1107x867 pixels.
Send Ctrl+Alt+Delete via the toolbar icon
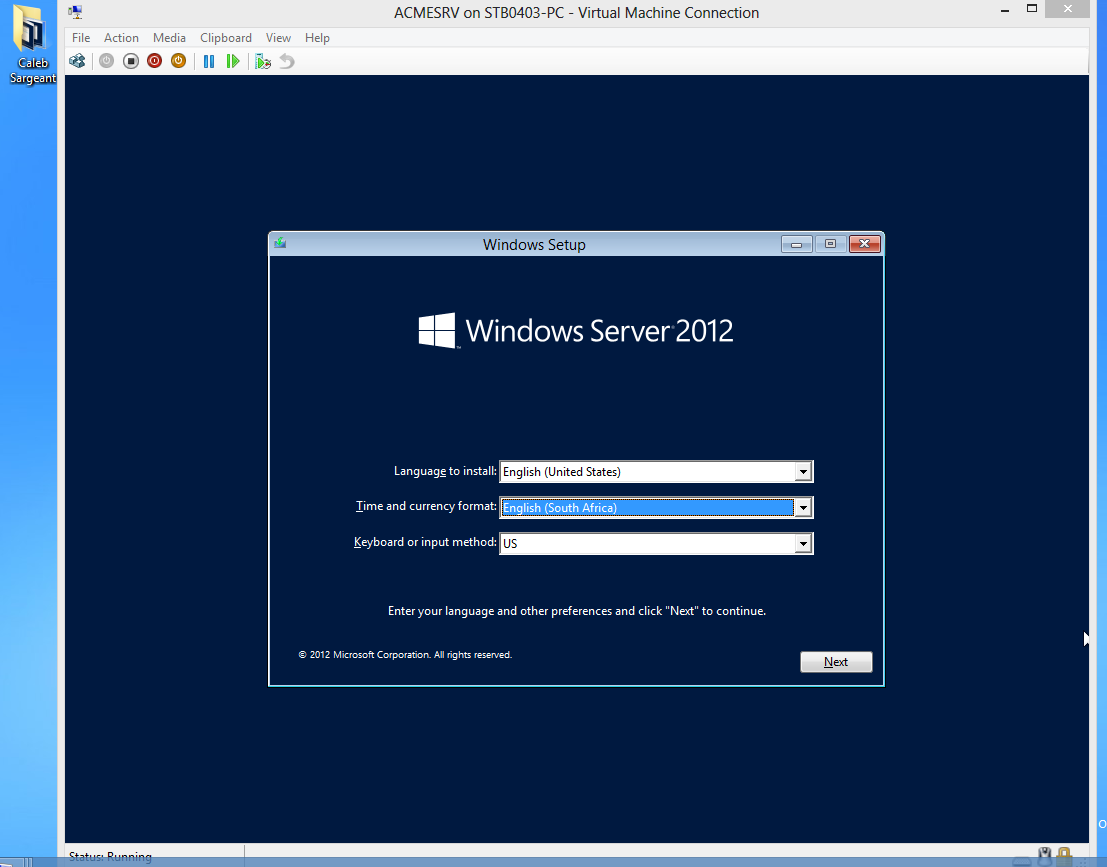(77, 61)
